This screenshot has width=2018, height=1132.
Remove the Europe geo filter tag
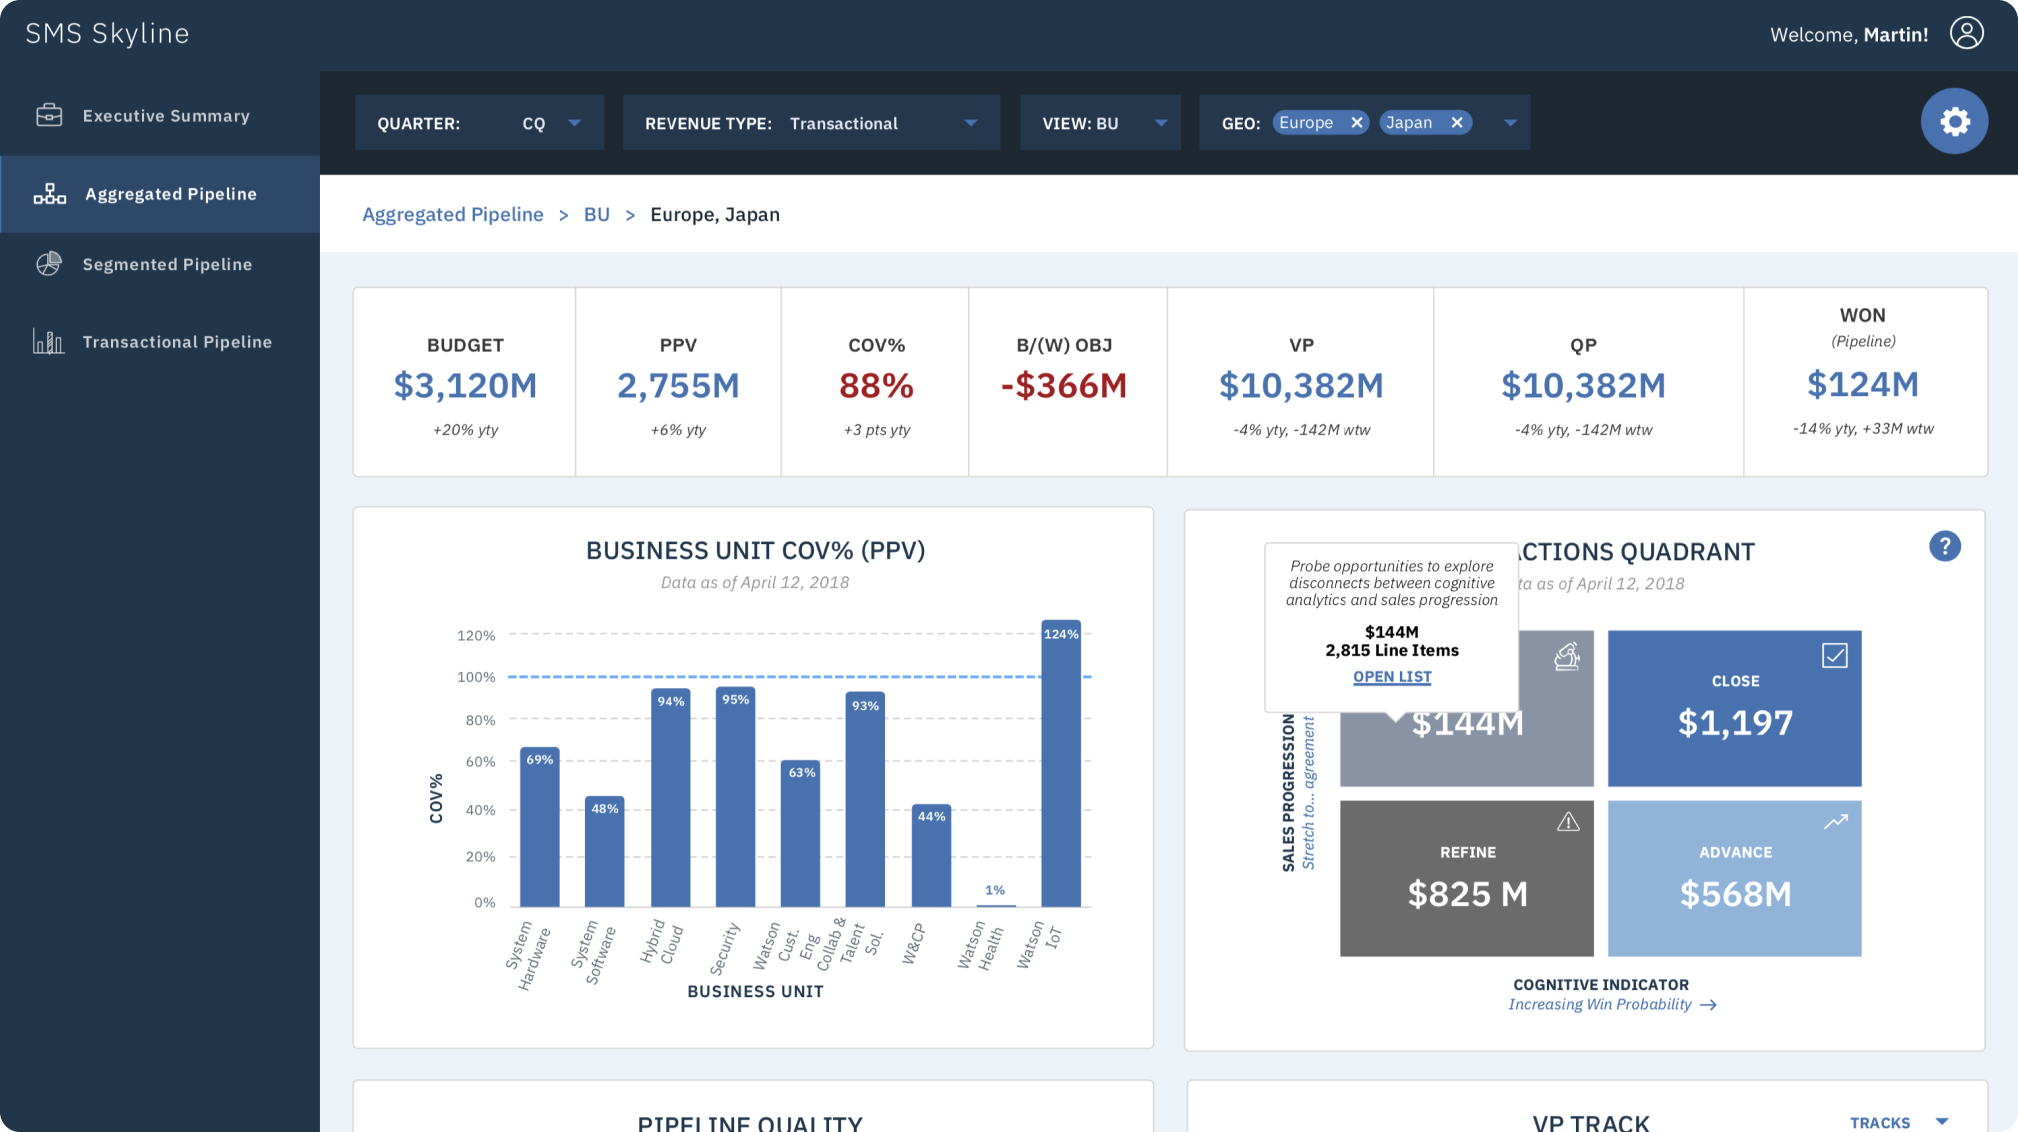pos(1357,123)
